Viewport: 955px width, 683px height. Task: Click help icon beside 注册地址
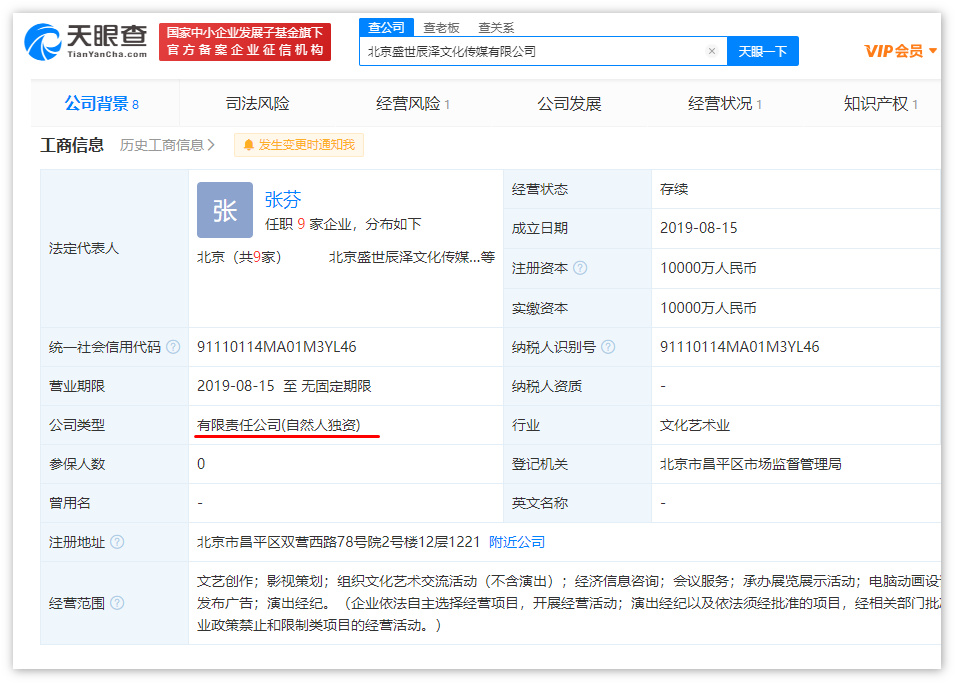pos(117,542)
